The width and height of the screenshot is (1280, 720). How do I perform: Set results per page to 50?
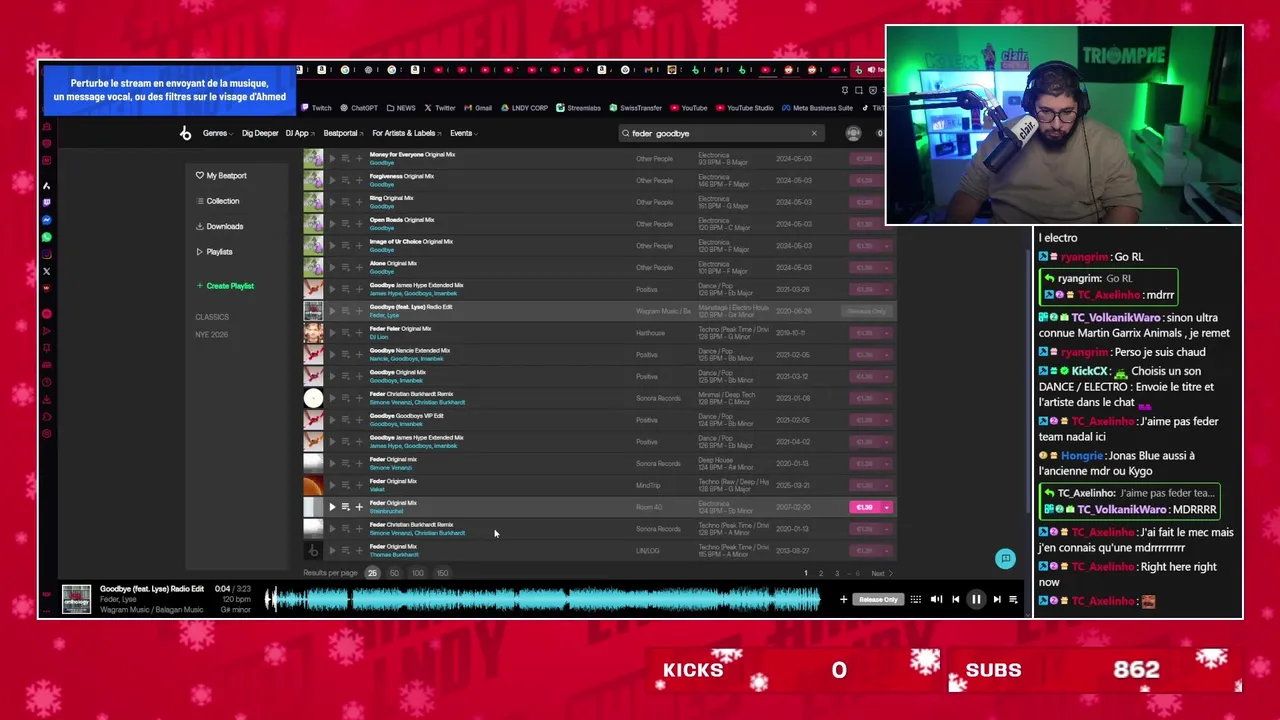[x=394, y=573]
